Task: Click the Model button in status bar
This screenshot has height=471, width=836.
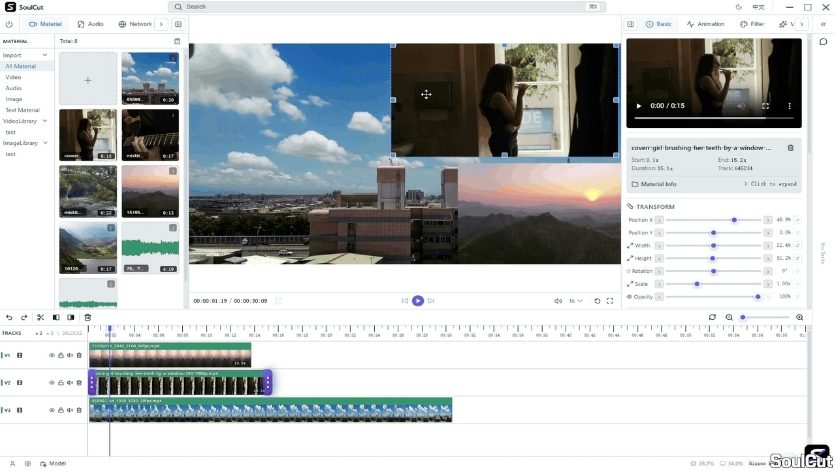Action: [x=53, y=464]
